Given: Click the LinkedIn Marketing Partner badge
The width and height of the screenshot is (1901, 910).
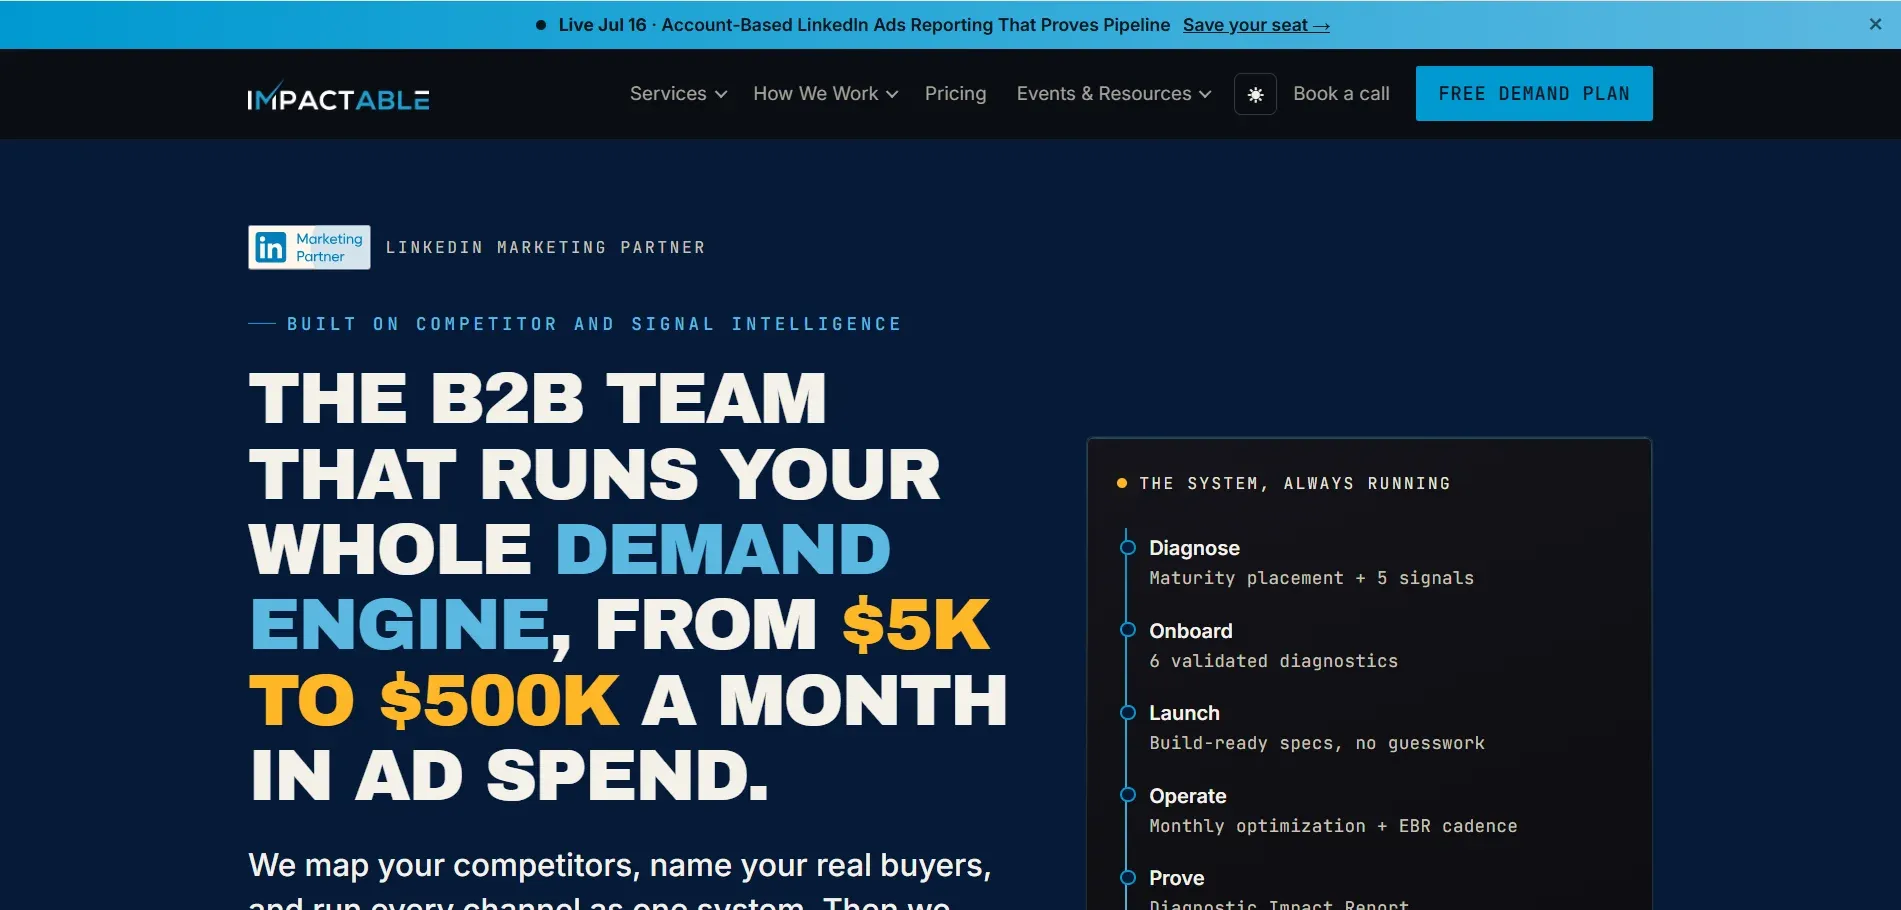Looking at the screenshot, I should tap(309, 247).
